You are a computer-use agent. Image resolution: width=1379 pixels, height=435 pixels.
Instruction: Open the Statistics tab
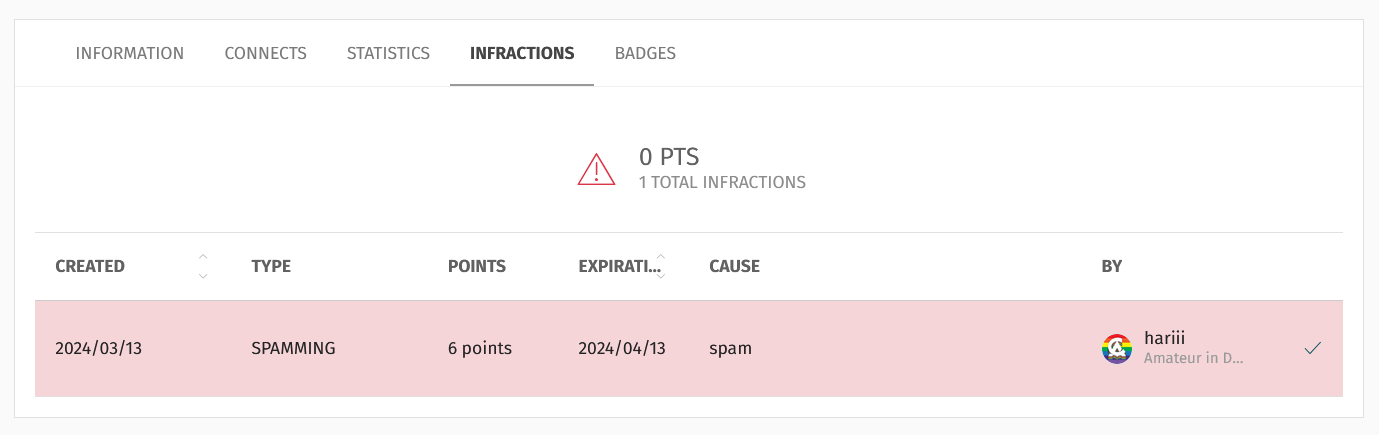(388, 53)
